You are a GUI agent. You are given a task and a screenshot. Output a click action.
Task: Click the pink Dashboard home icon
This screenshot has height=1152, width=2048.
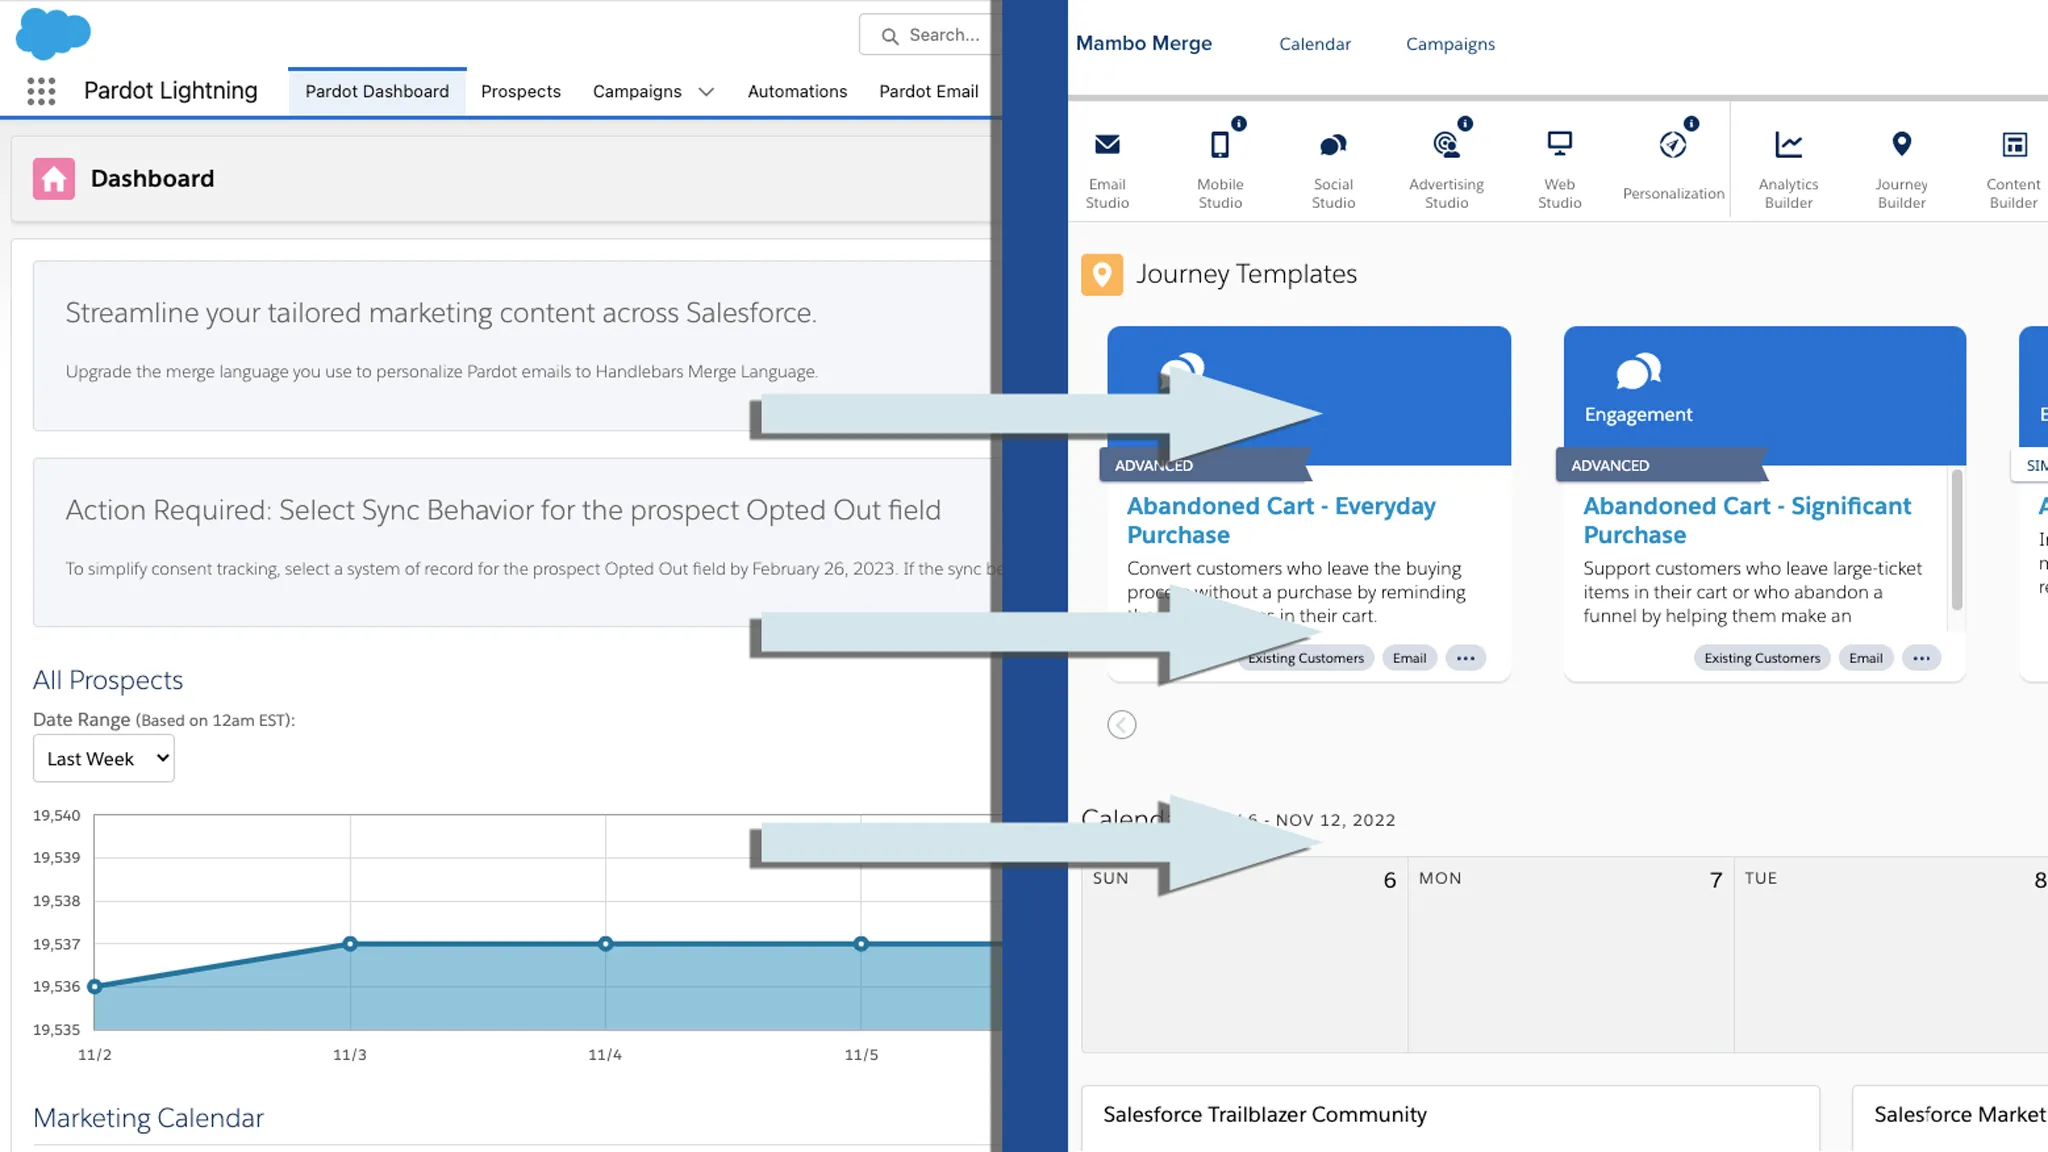pos(54,179)
